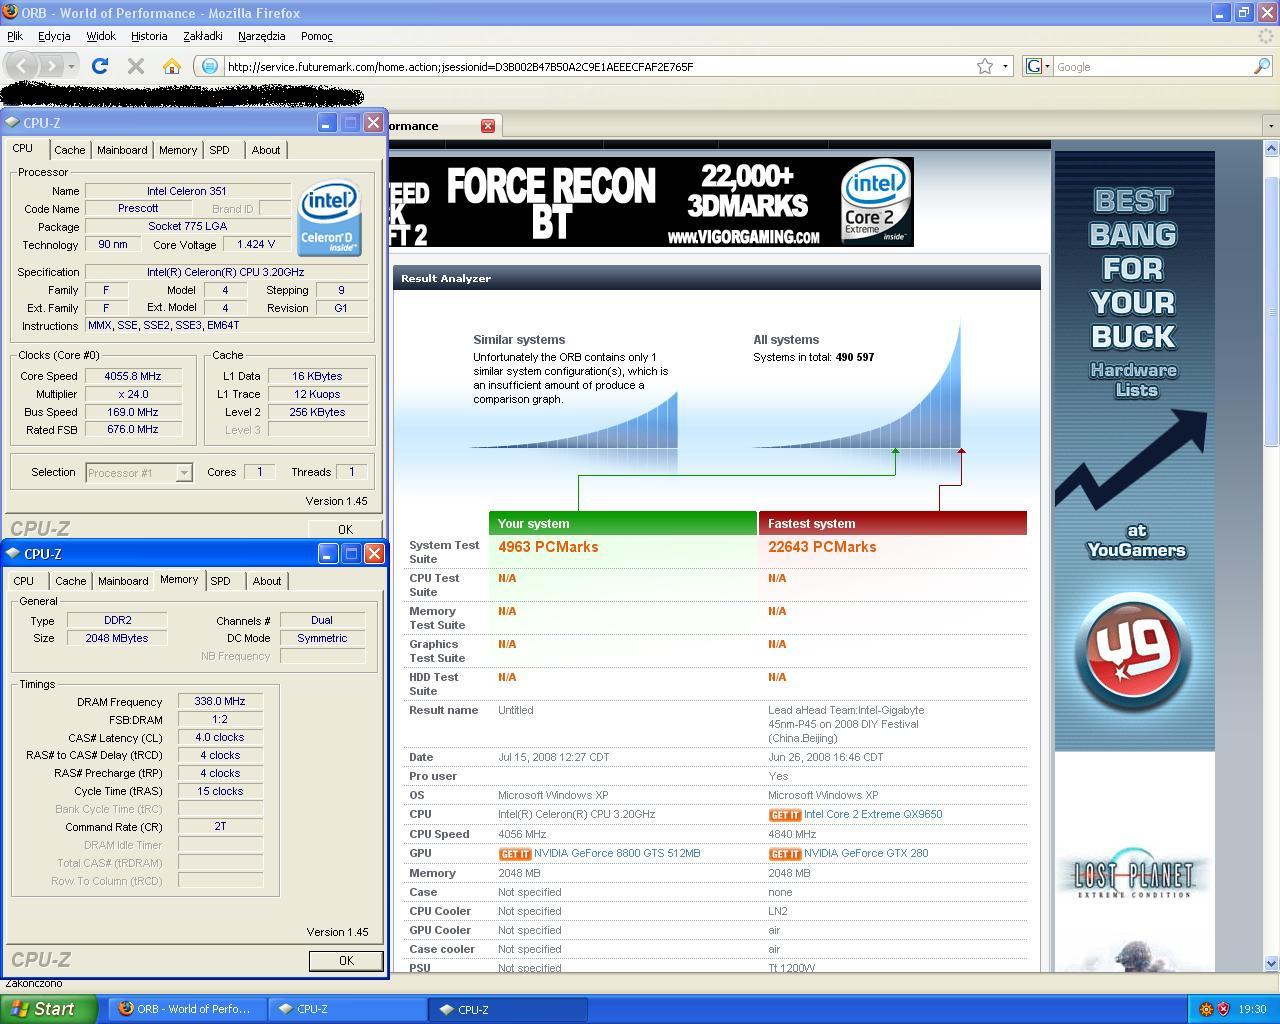Open the Zakładki menu
This screenshot has height=1024, width=1280.
203,36
